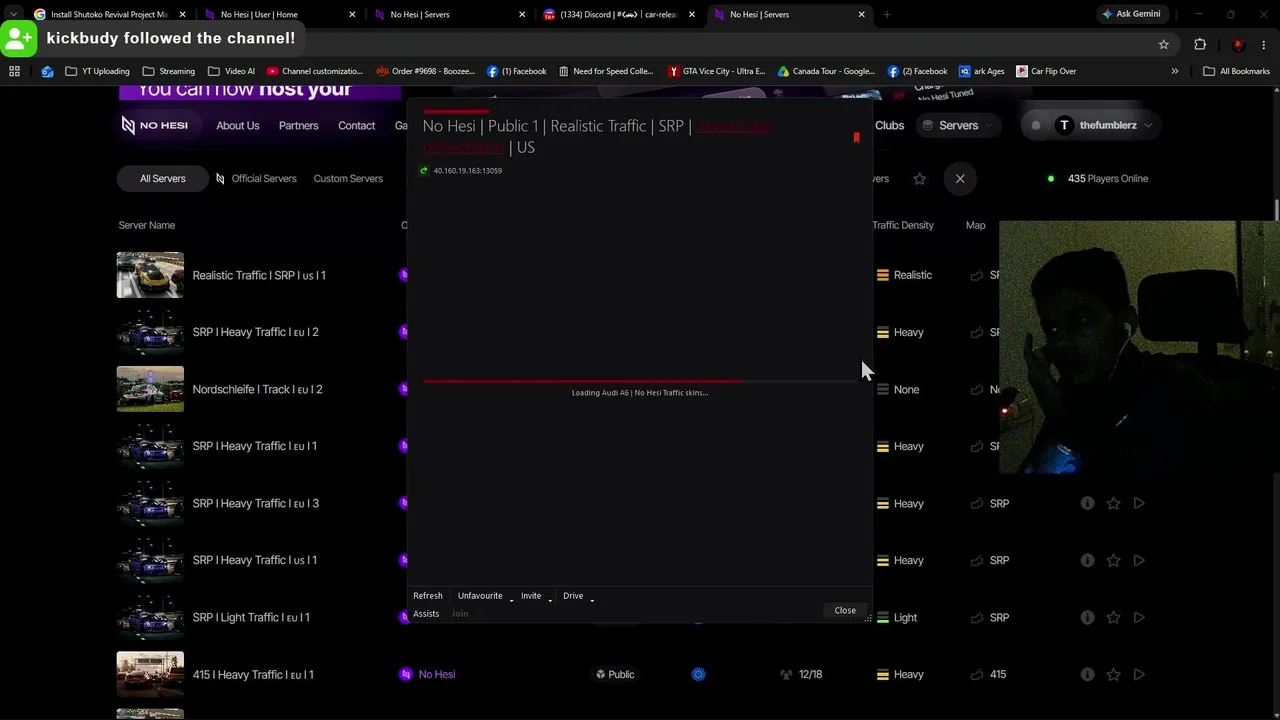Click the Drive button in server dialog
1280x720 pixels.
(573, 596)
